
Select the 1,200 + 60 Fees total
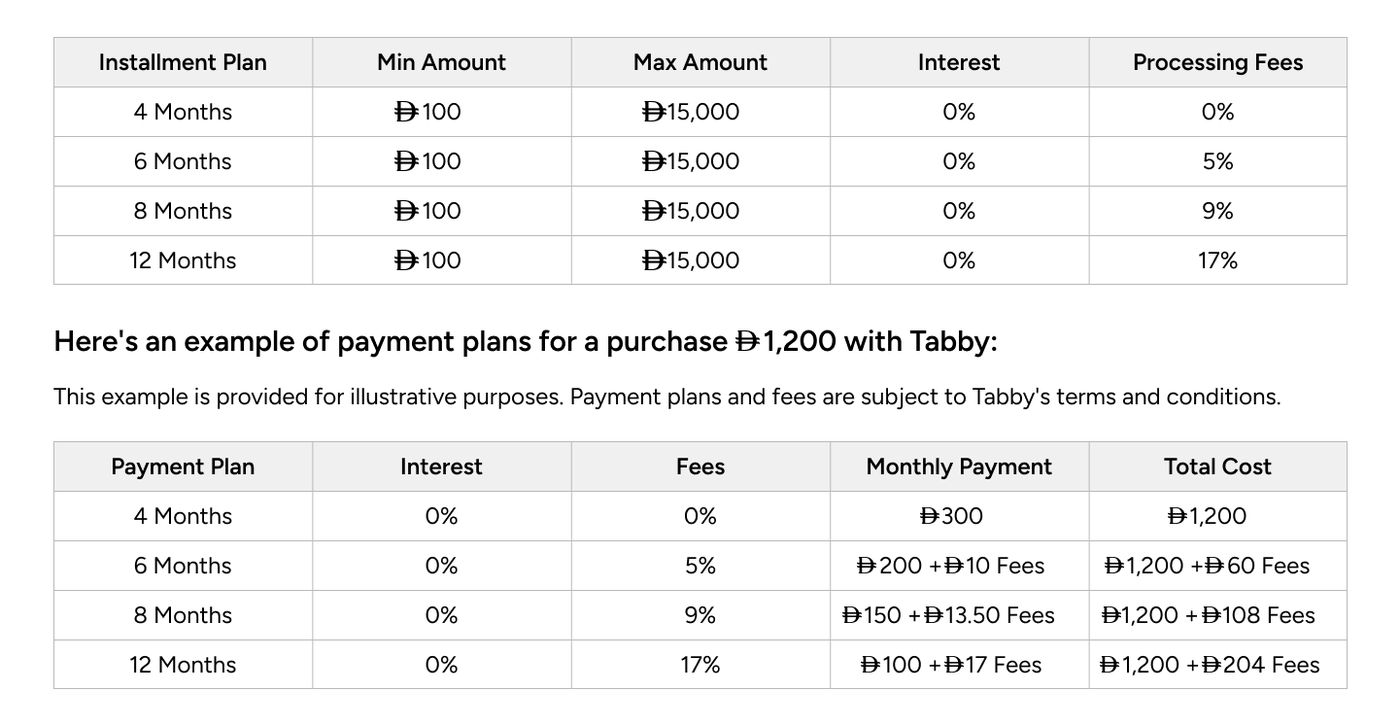pyautogui.click(x=1207, y=566)
